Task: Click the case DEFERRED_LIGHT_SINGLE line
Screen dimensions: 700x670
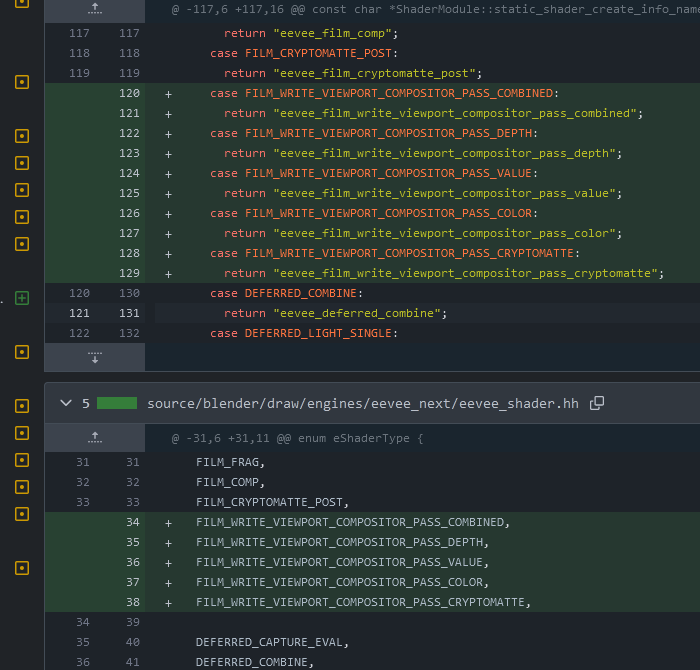Action: pyautogui.click(x=304, y=333)
